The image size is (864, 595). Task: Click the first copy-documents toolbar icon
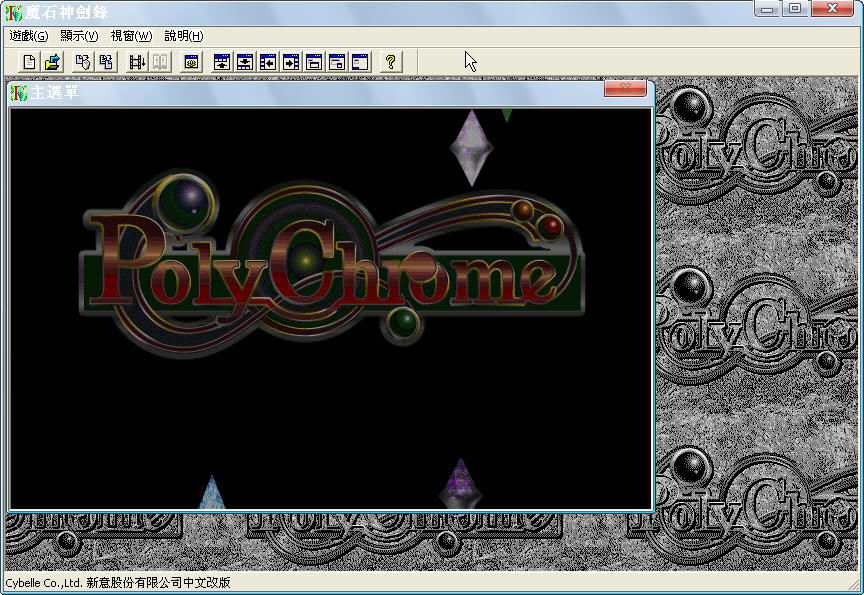pyautogui.click(x=83, y=62)
